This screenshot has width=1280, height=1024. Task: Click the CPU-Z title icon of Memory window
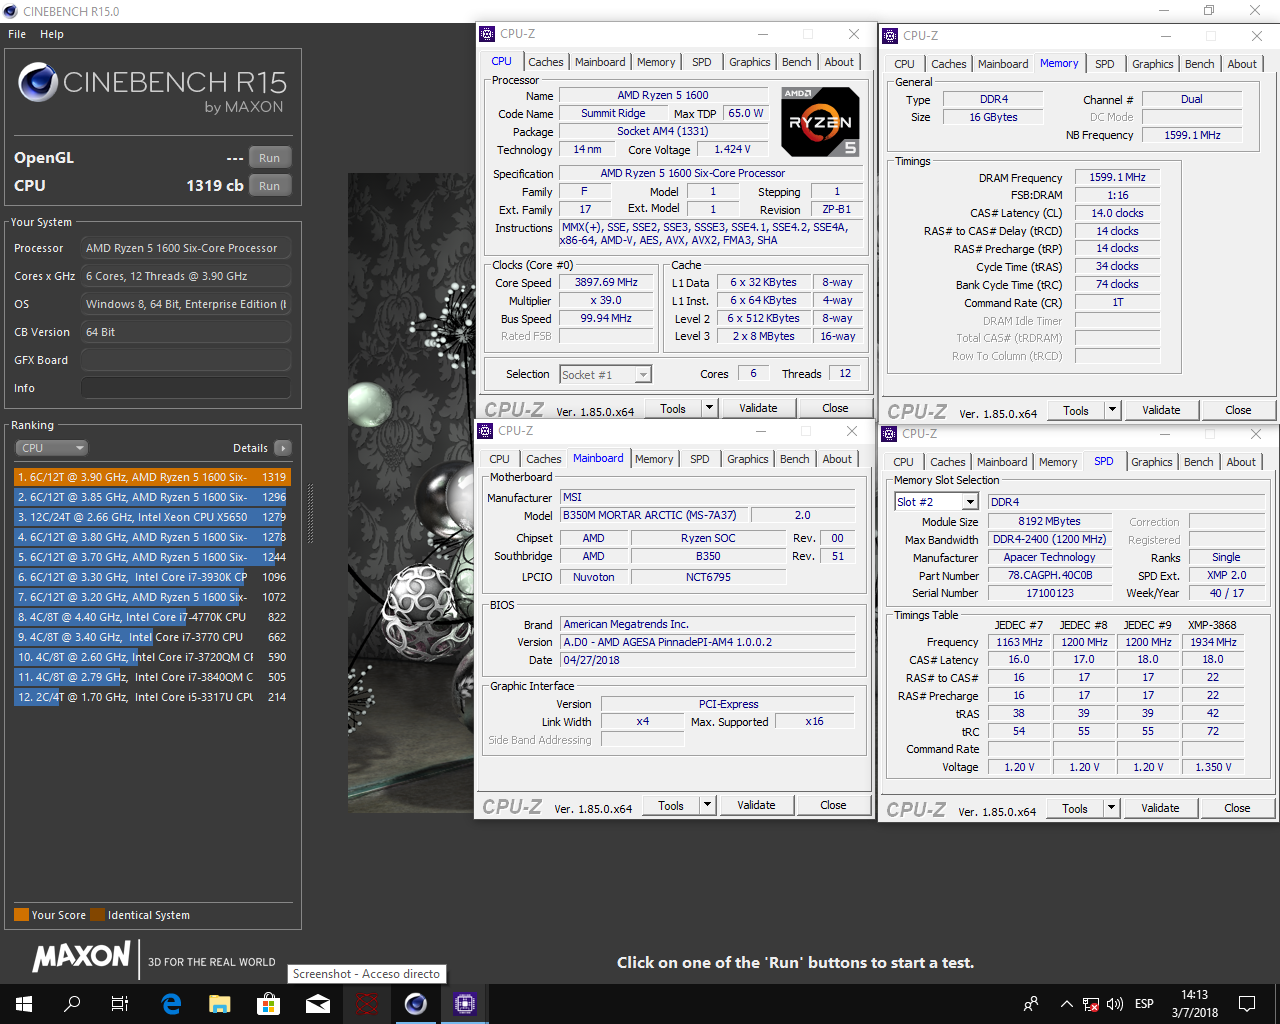click(x=890, y=36)
